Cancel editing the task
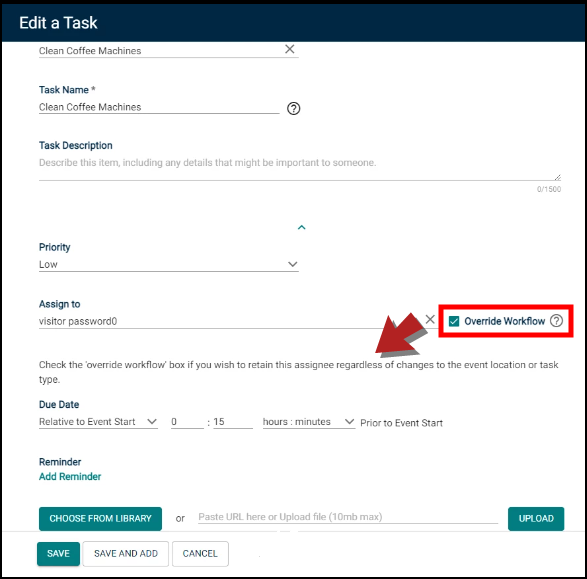 (200, 553)
